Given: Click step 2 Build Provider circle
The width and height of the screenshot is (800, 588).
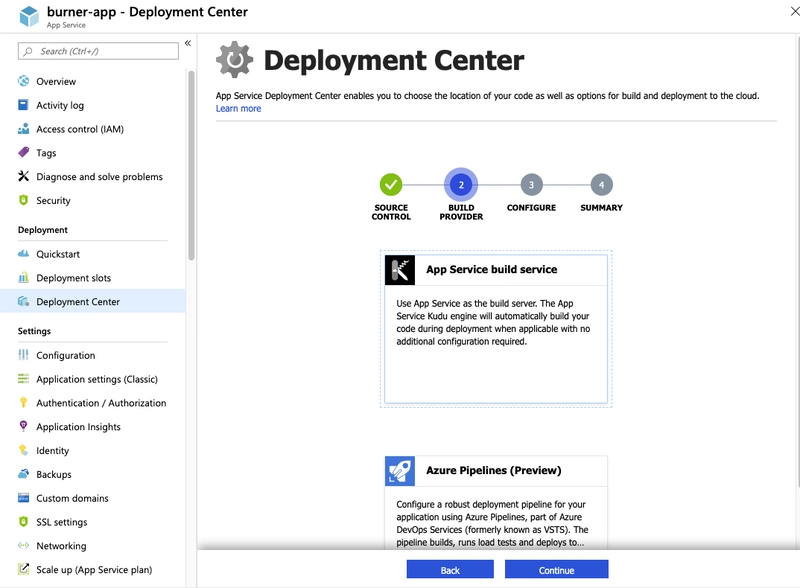Looking at the screenshot, I should (x=461, y=185).
